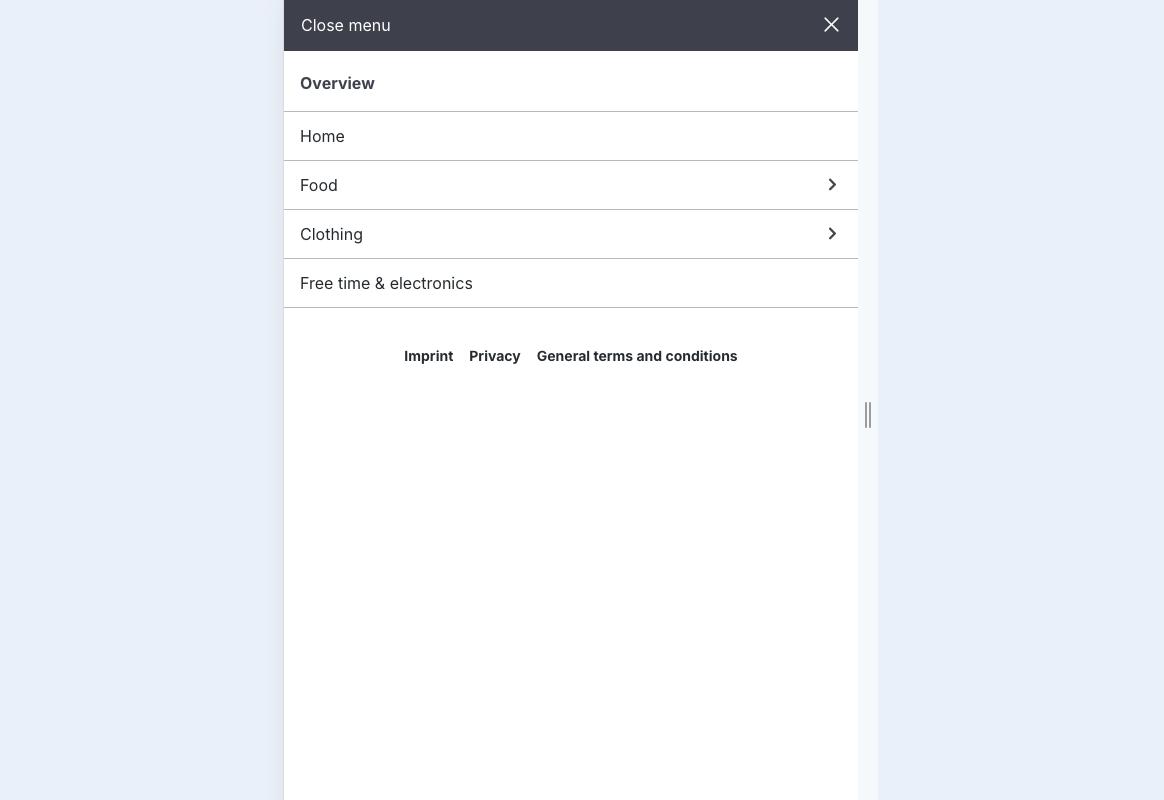Image resolution: width=1164 pixels, height=800 pixels.
Task: Open the Food category label
Action: [x=319, y=185]
